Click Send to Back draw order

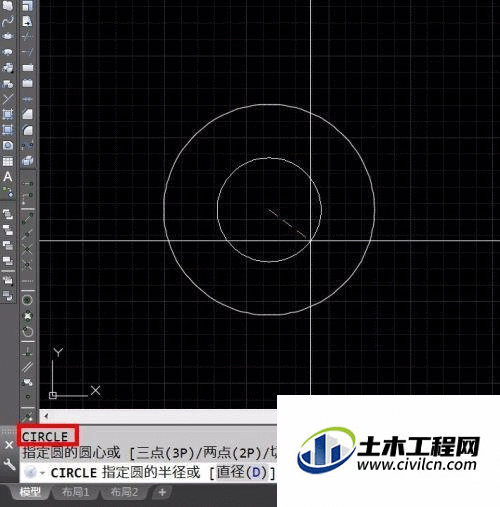(x=8, y=230)
